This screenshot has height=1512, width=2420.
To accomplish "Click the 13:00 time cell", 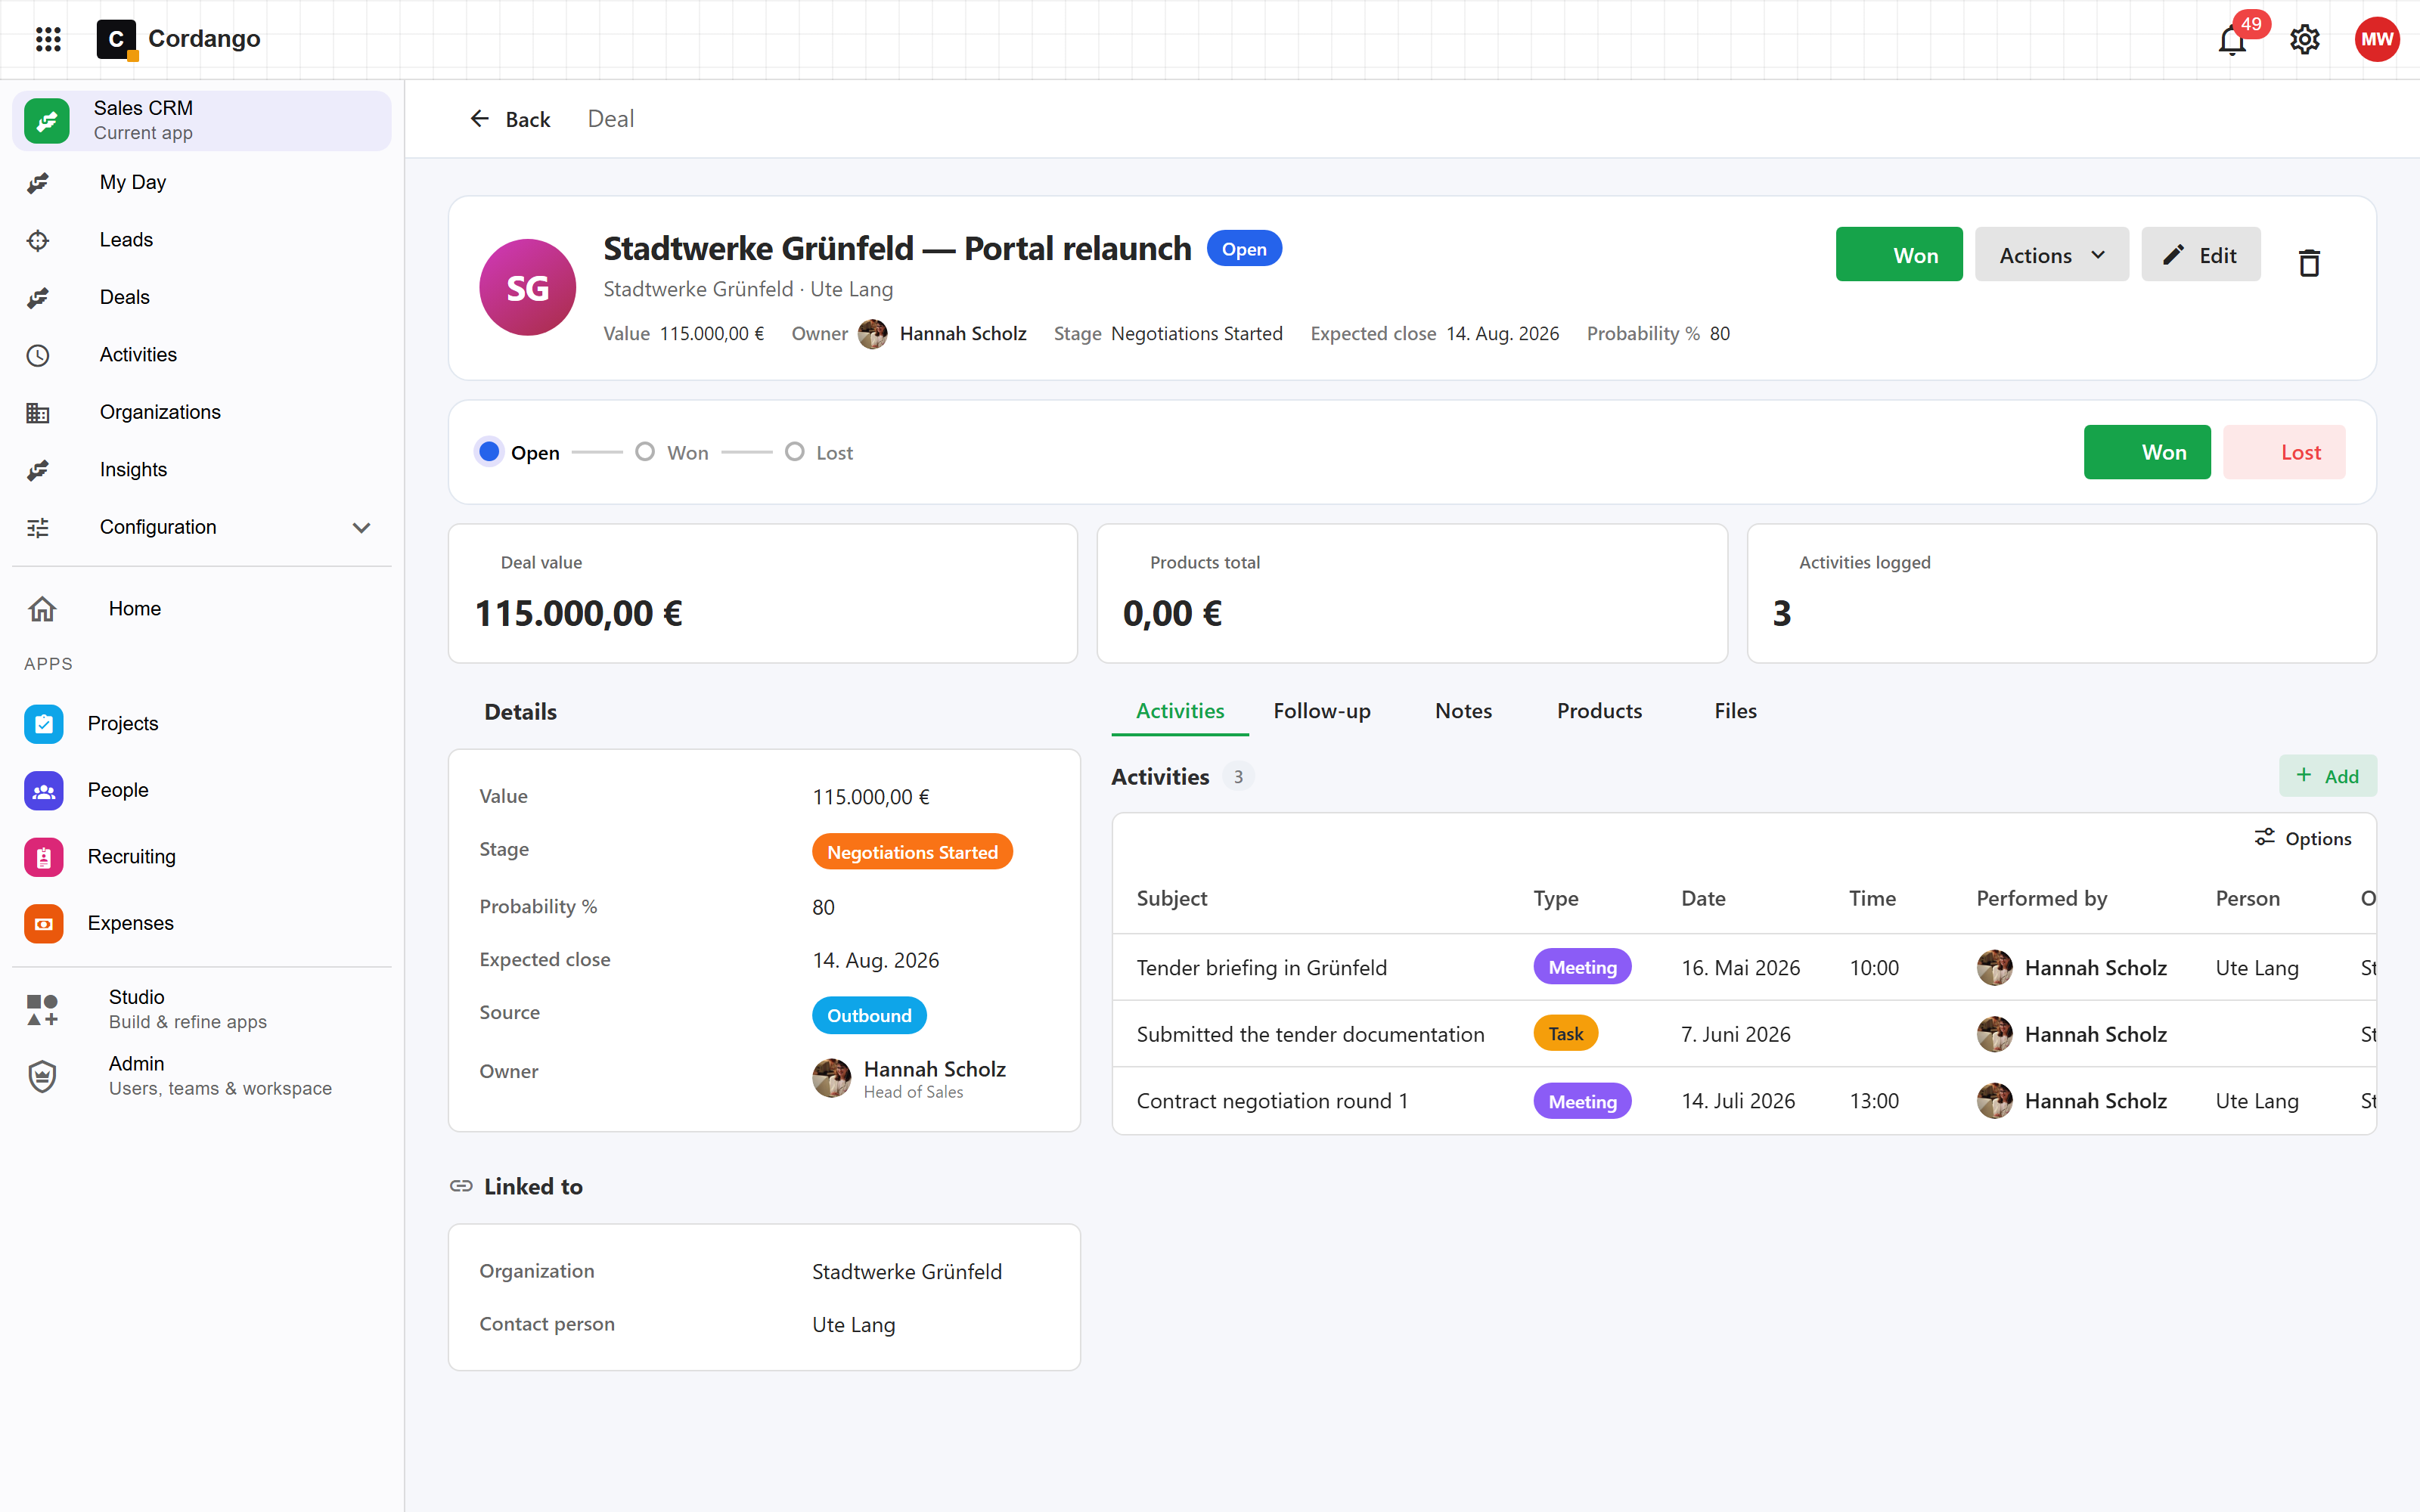I will tap(1873, 1101).
